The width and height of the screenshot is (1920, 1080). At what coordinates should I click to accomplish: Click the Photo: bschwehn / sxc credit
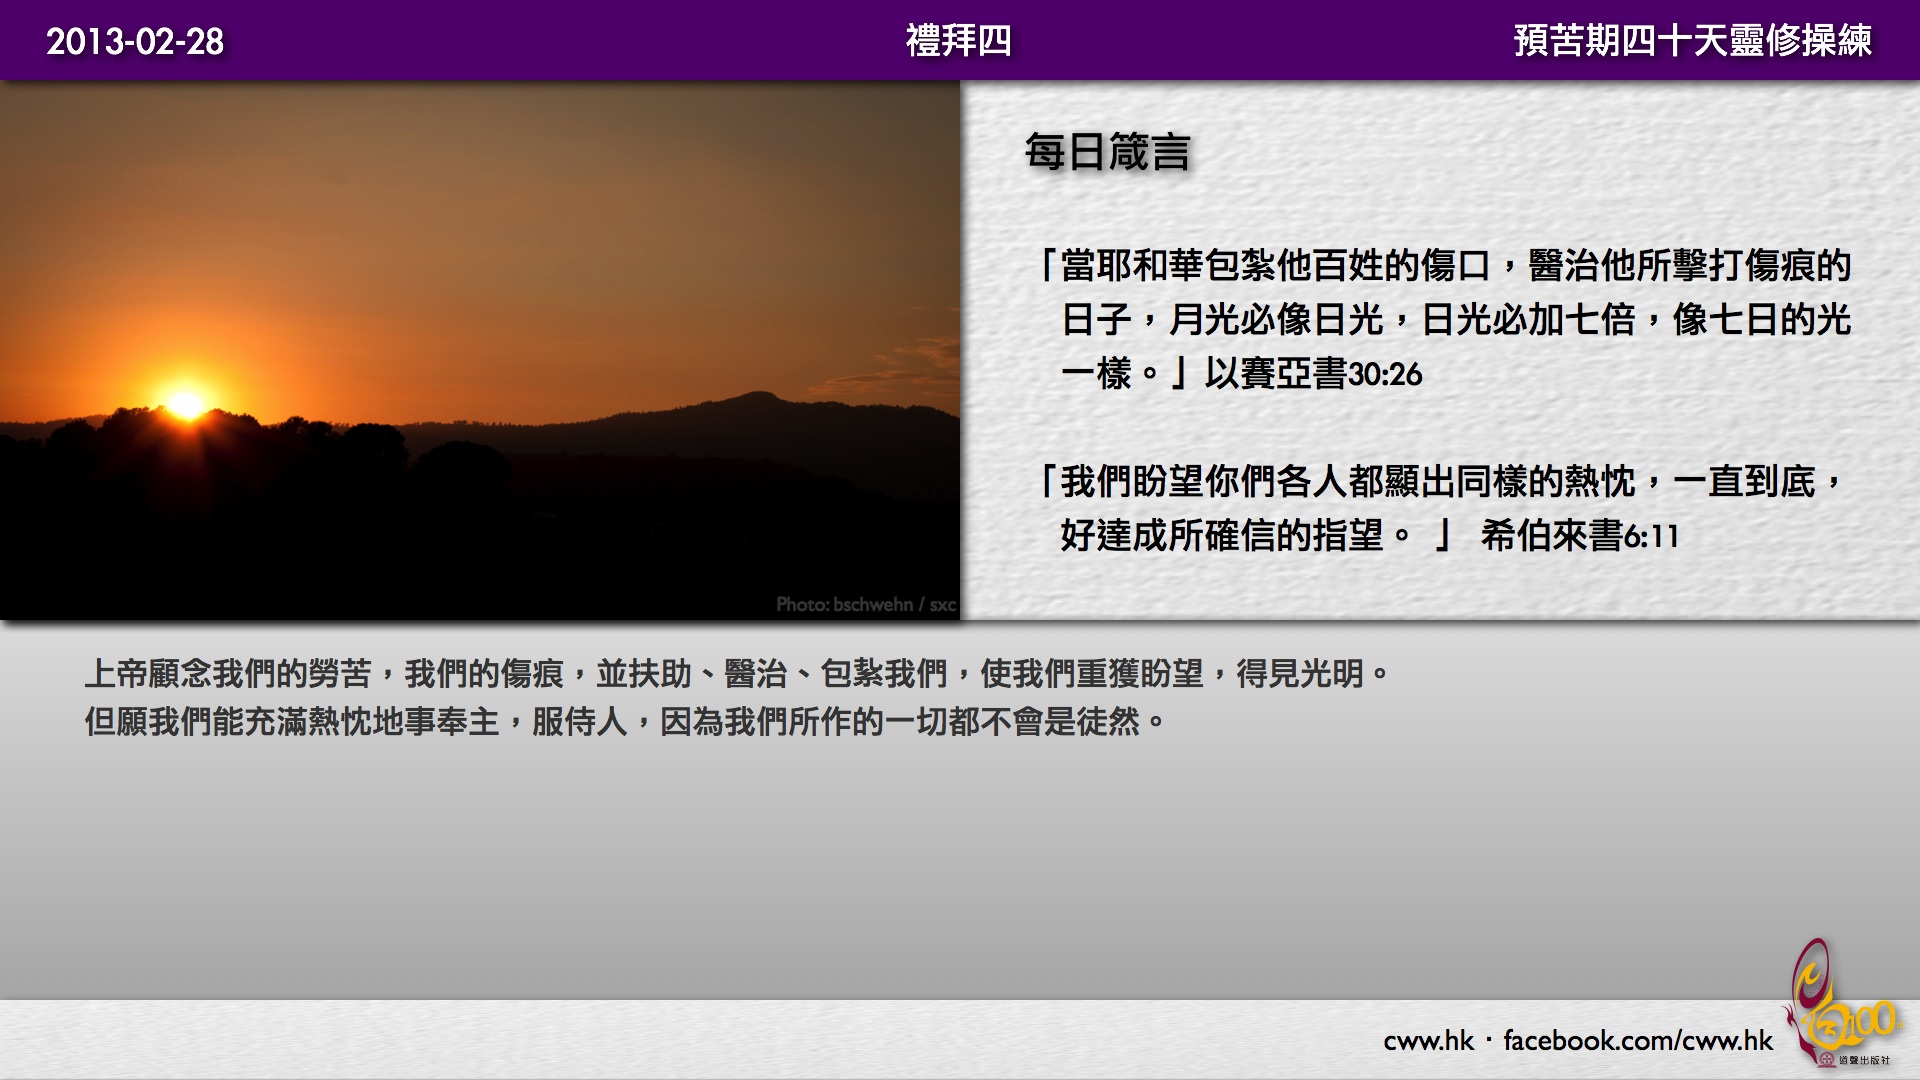(x=865, y=604)
